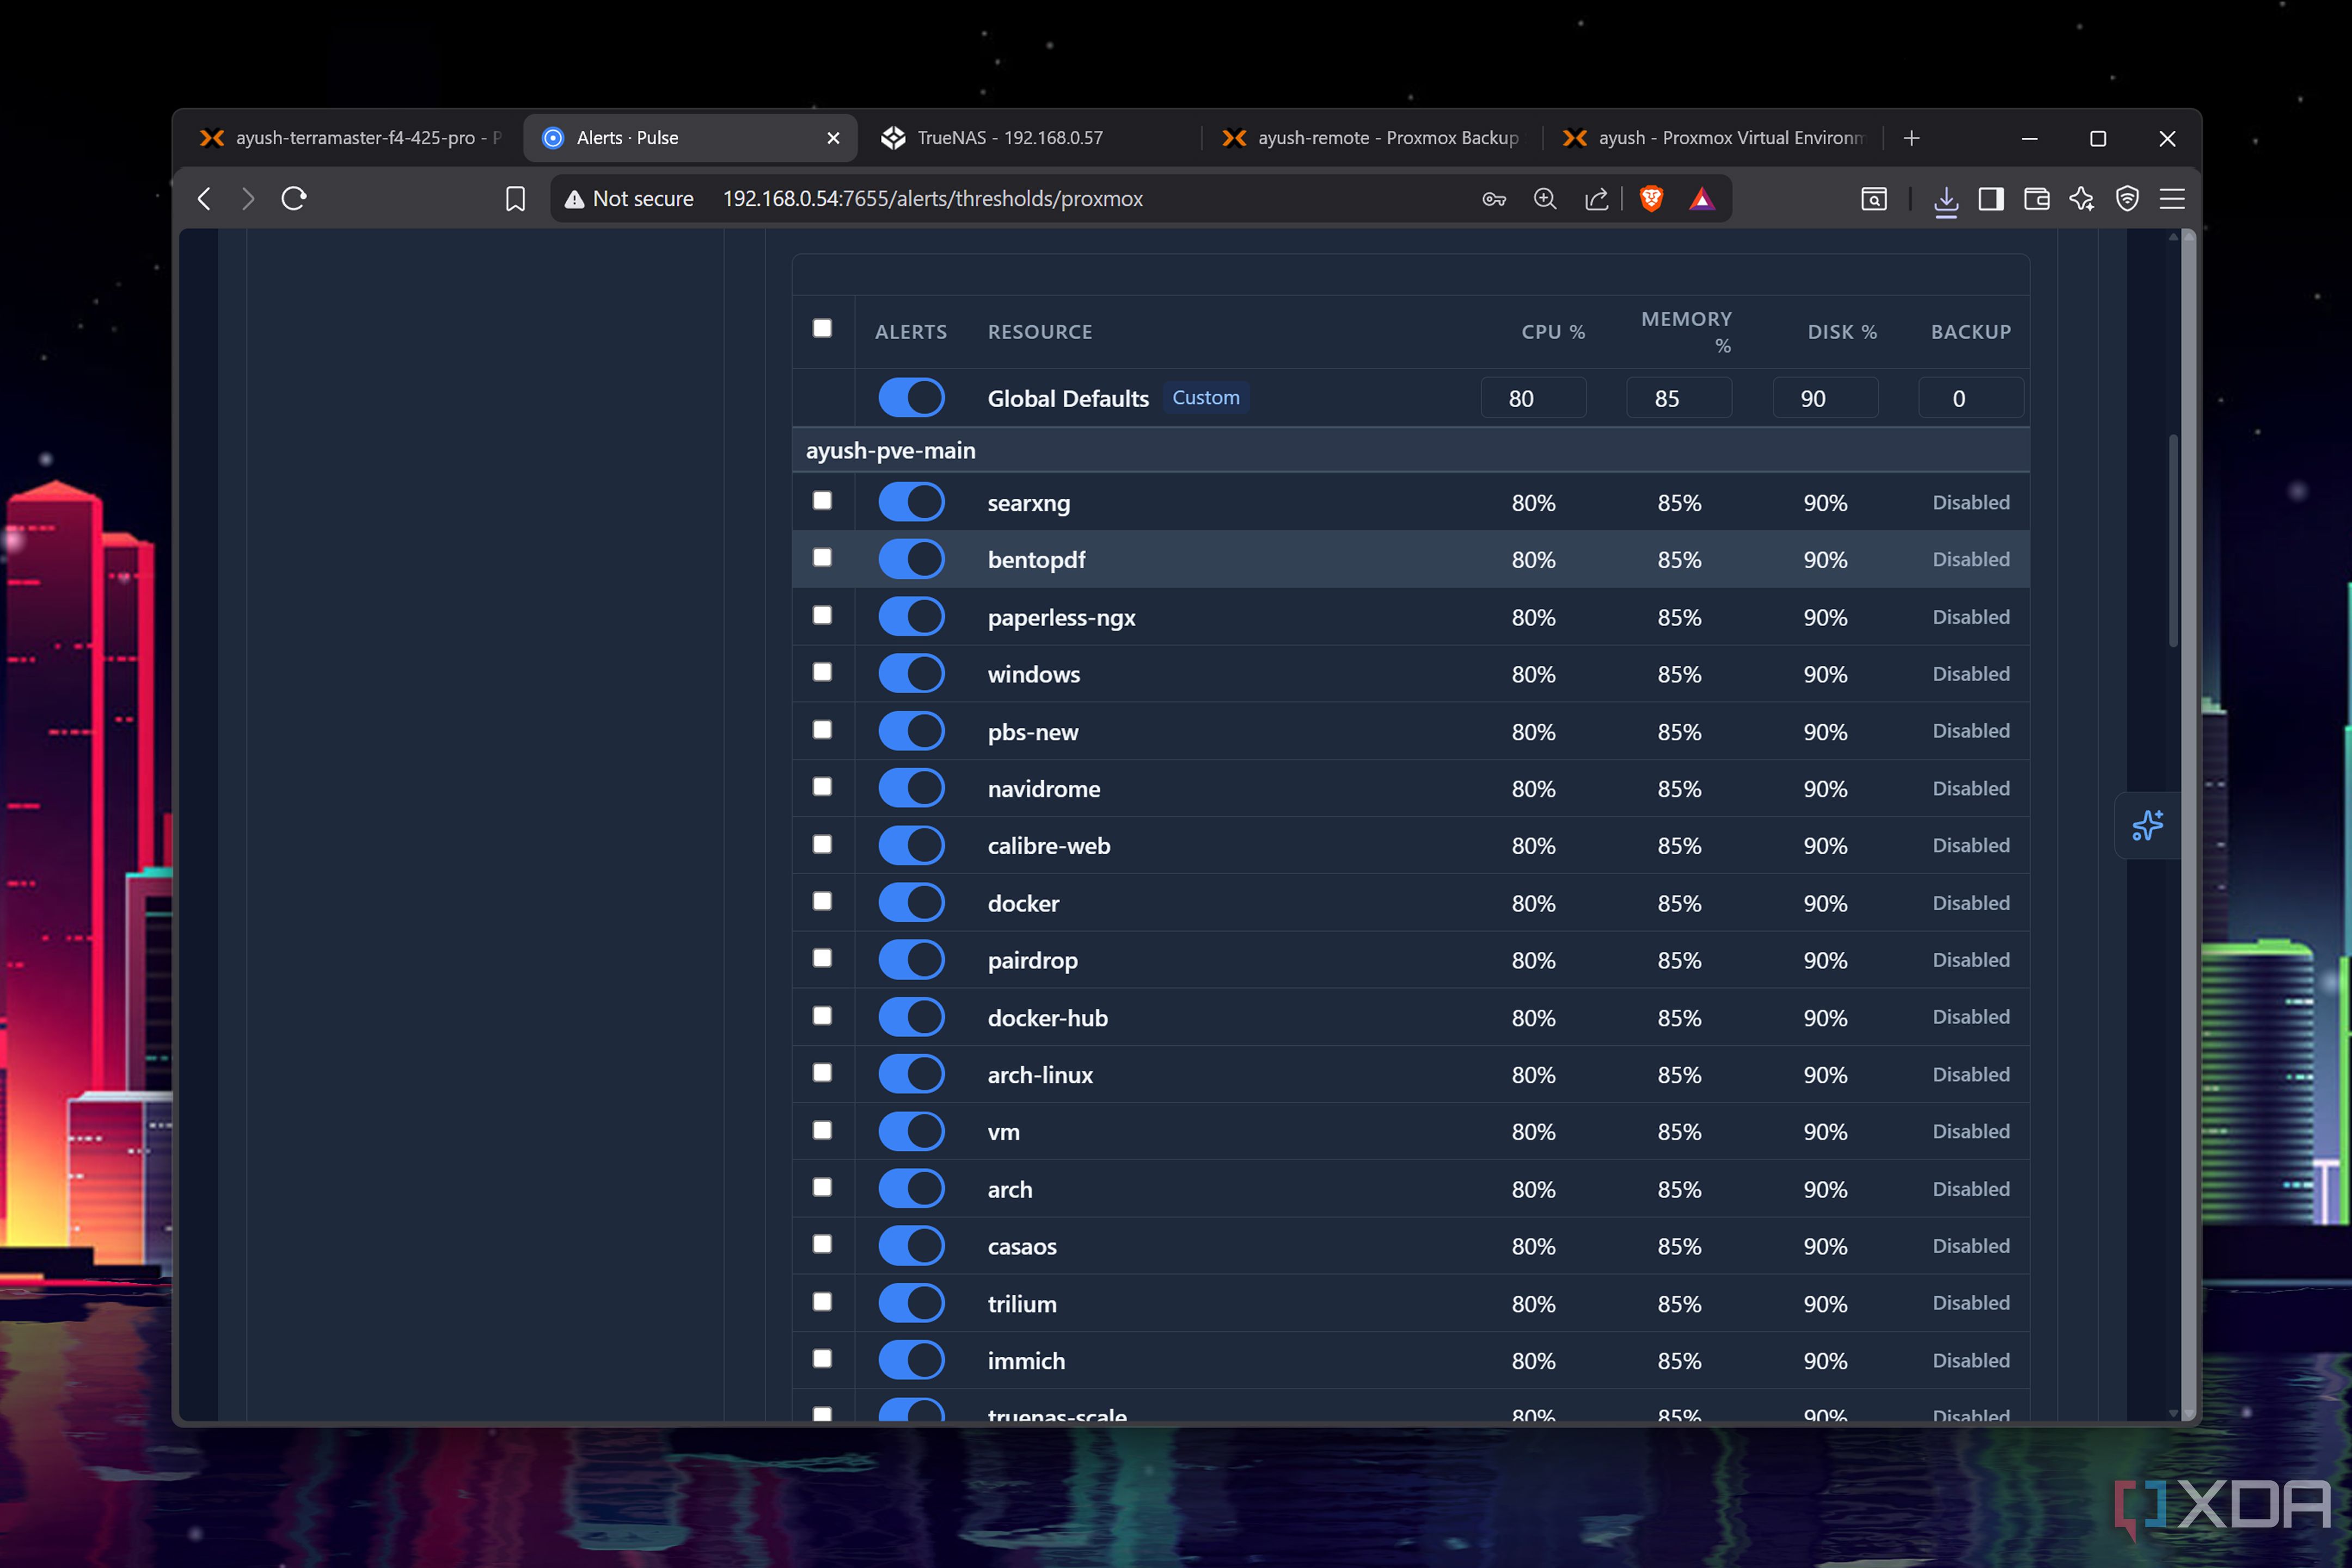
Task: Open the Brave Rewards triangle icon
Action: [x=1702, y=199]
